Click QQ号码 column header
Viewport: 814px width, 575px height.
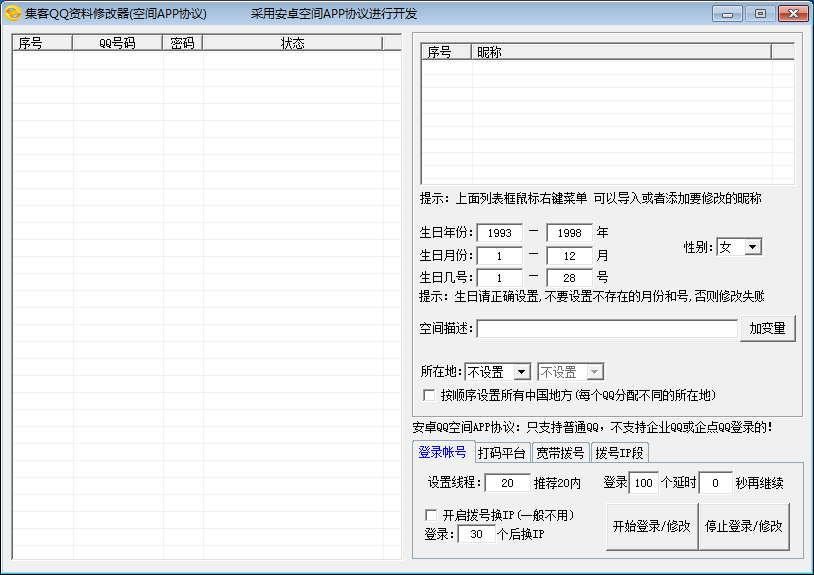point(117,43)
